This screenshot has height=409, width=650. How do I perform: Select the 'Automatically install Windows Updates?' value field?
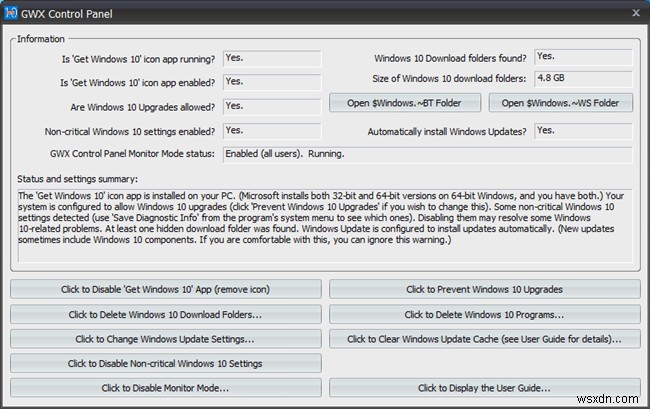583,131
